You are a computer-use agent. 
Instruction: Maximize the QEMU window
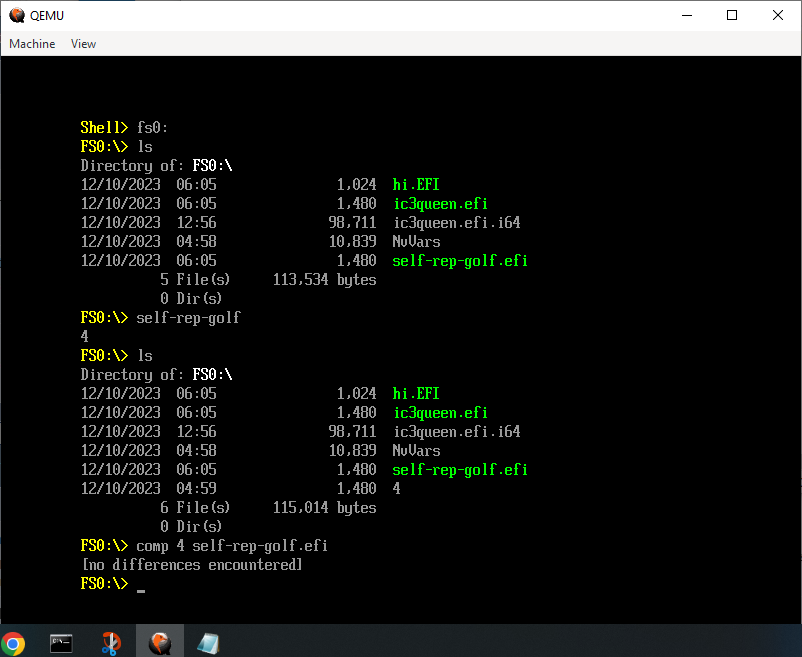point(732,15)
